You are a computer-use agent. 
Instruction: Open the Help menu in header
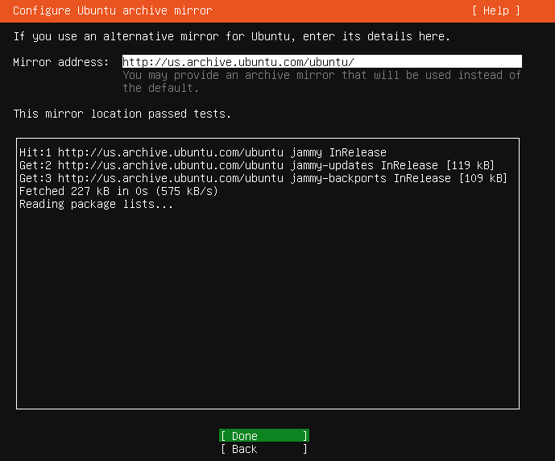[496, 11]
